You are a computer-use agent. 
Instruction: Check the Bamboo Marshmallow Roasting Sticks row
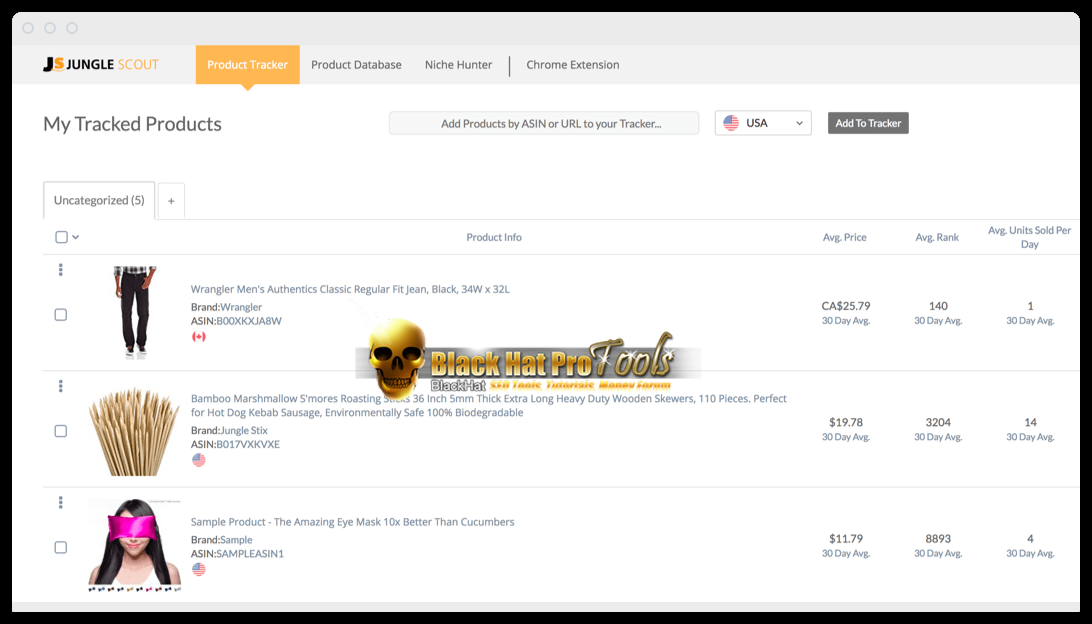(x=61, y=431)
